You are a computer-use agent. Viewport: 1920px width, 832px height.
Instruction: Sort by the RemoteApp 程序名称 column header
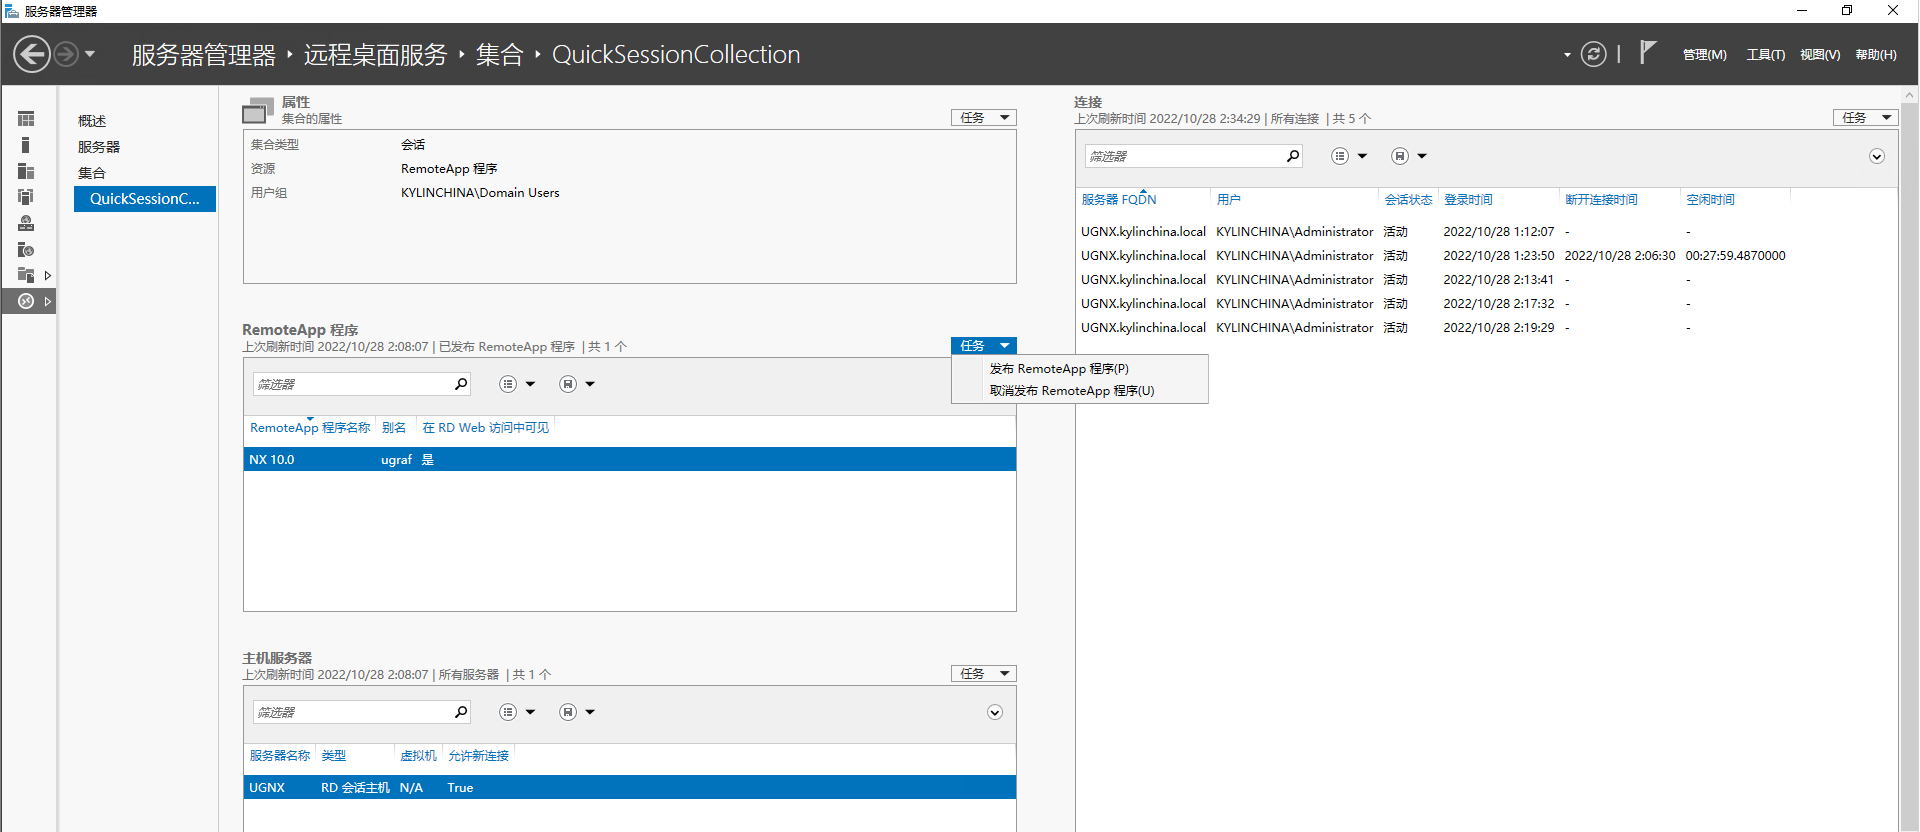coord(310,428)
